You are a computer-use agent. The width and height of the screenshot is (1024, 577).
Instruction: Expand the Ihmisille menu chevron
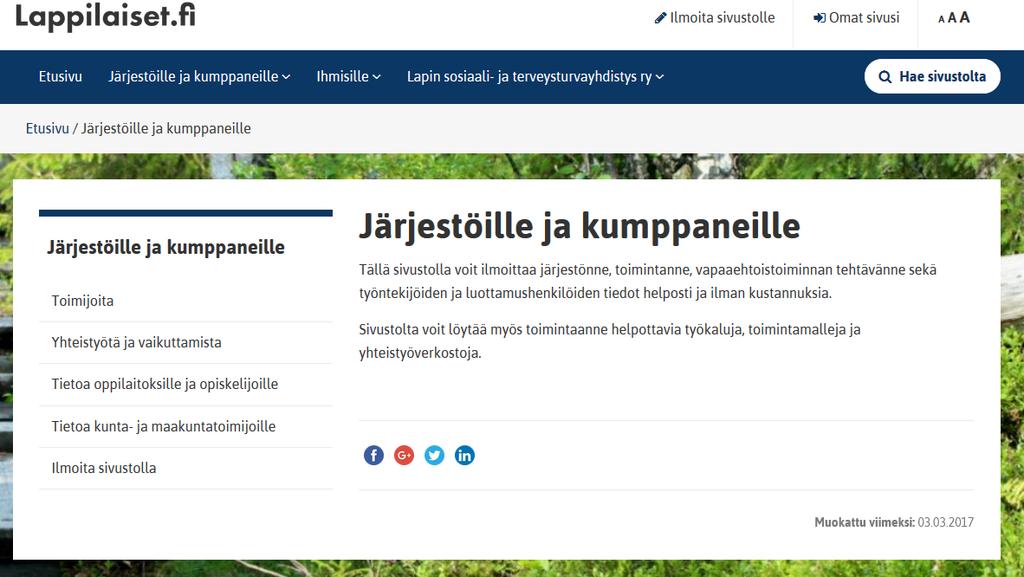pos(376,77)
